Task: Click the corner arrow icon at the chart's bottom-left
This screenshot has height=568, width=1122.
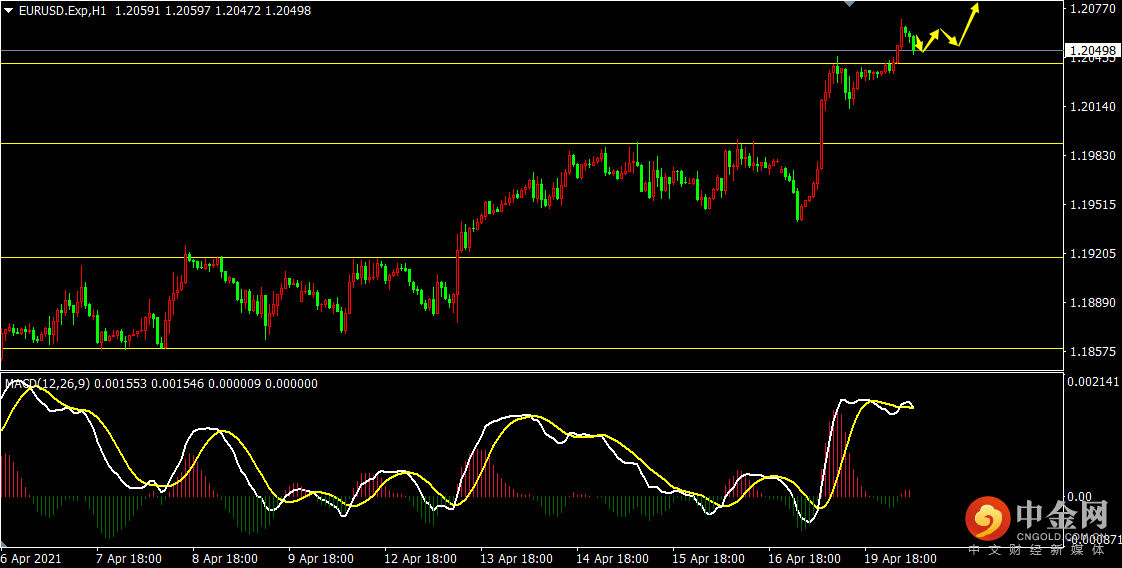Action: pos(6,542)
